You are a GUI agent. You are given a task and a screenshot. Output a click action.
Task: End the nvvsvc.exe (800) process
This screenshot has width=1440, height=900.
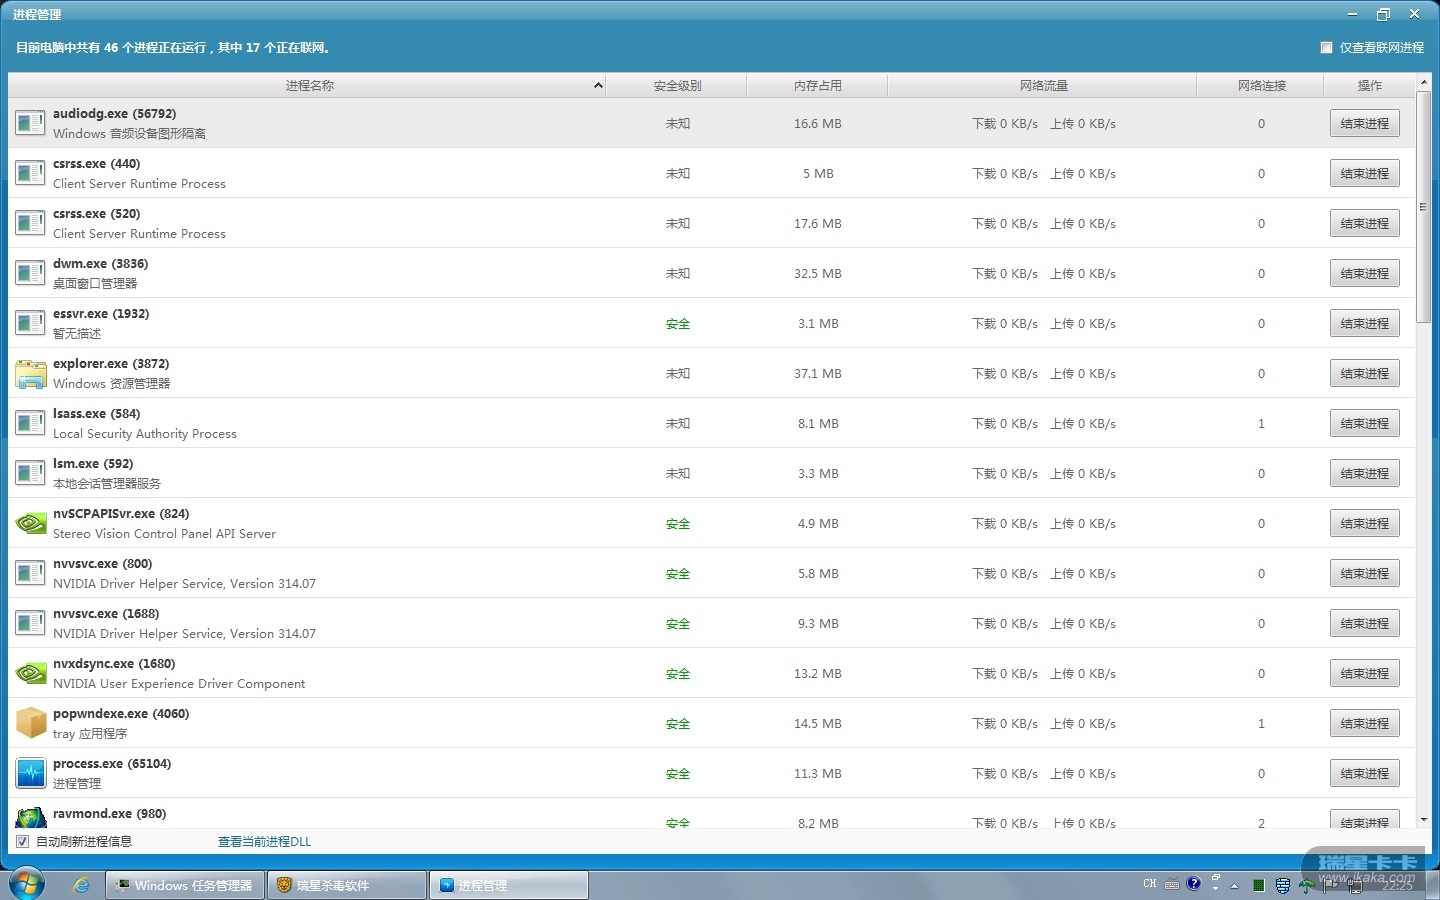pyautogui.click(x=1365, y=573)
